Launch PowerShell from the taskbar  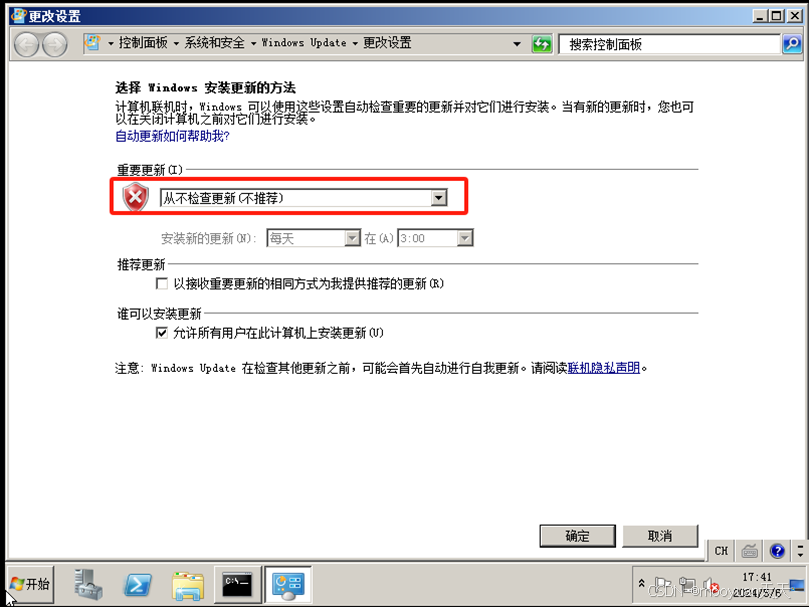point(137,585)
